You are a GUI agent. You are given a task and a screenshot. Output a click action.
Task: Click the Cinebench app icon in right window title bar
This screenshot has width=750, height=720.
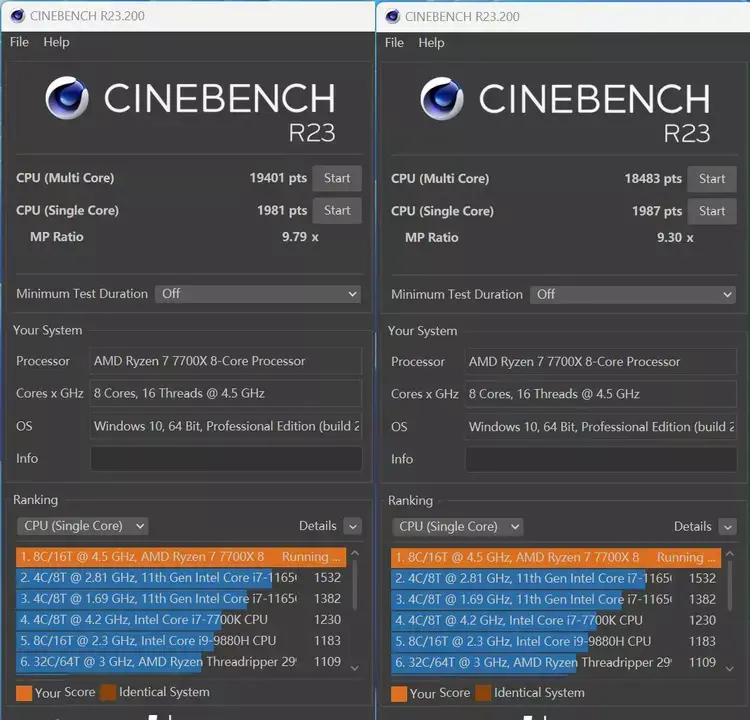(x=393, y=16)
